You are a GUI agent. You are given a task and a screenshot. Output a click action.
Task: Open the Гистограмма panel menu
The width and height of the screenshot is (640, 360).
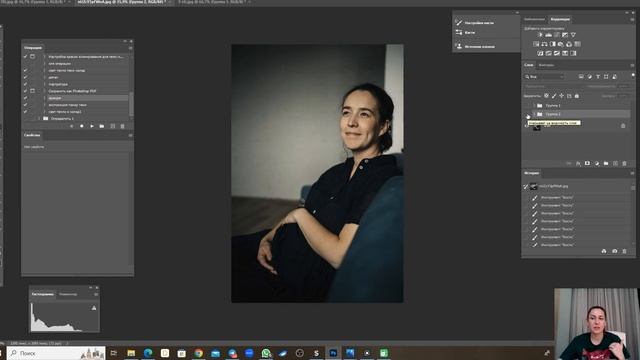coord(96,294)
